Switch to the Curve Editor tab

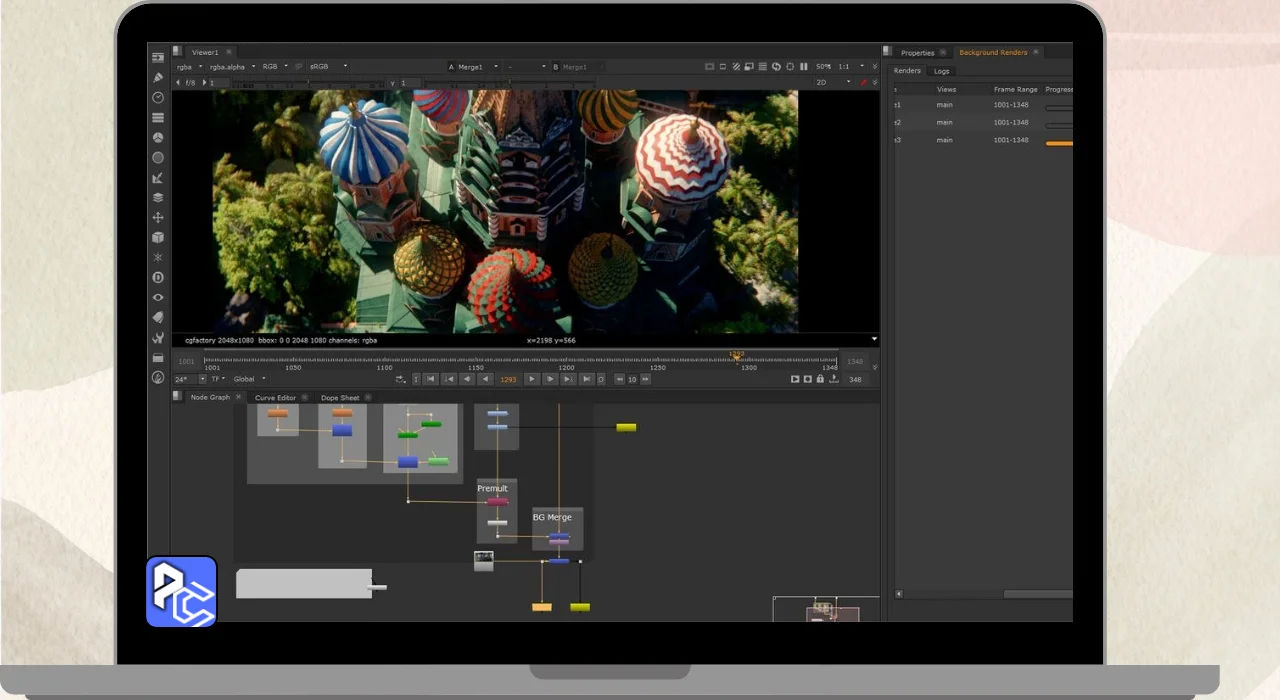[x=275, y=398]
